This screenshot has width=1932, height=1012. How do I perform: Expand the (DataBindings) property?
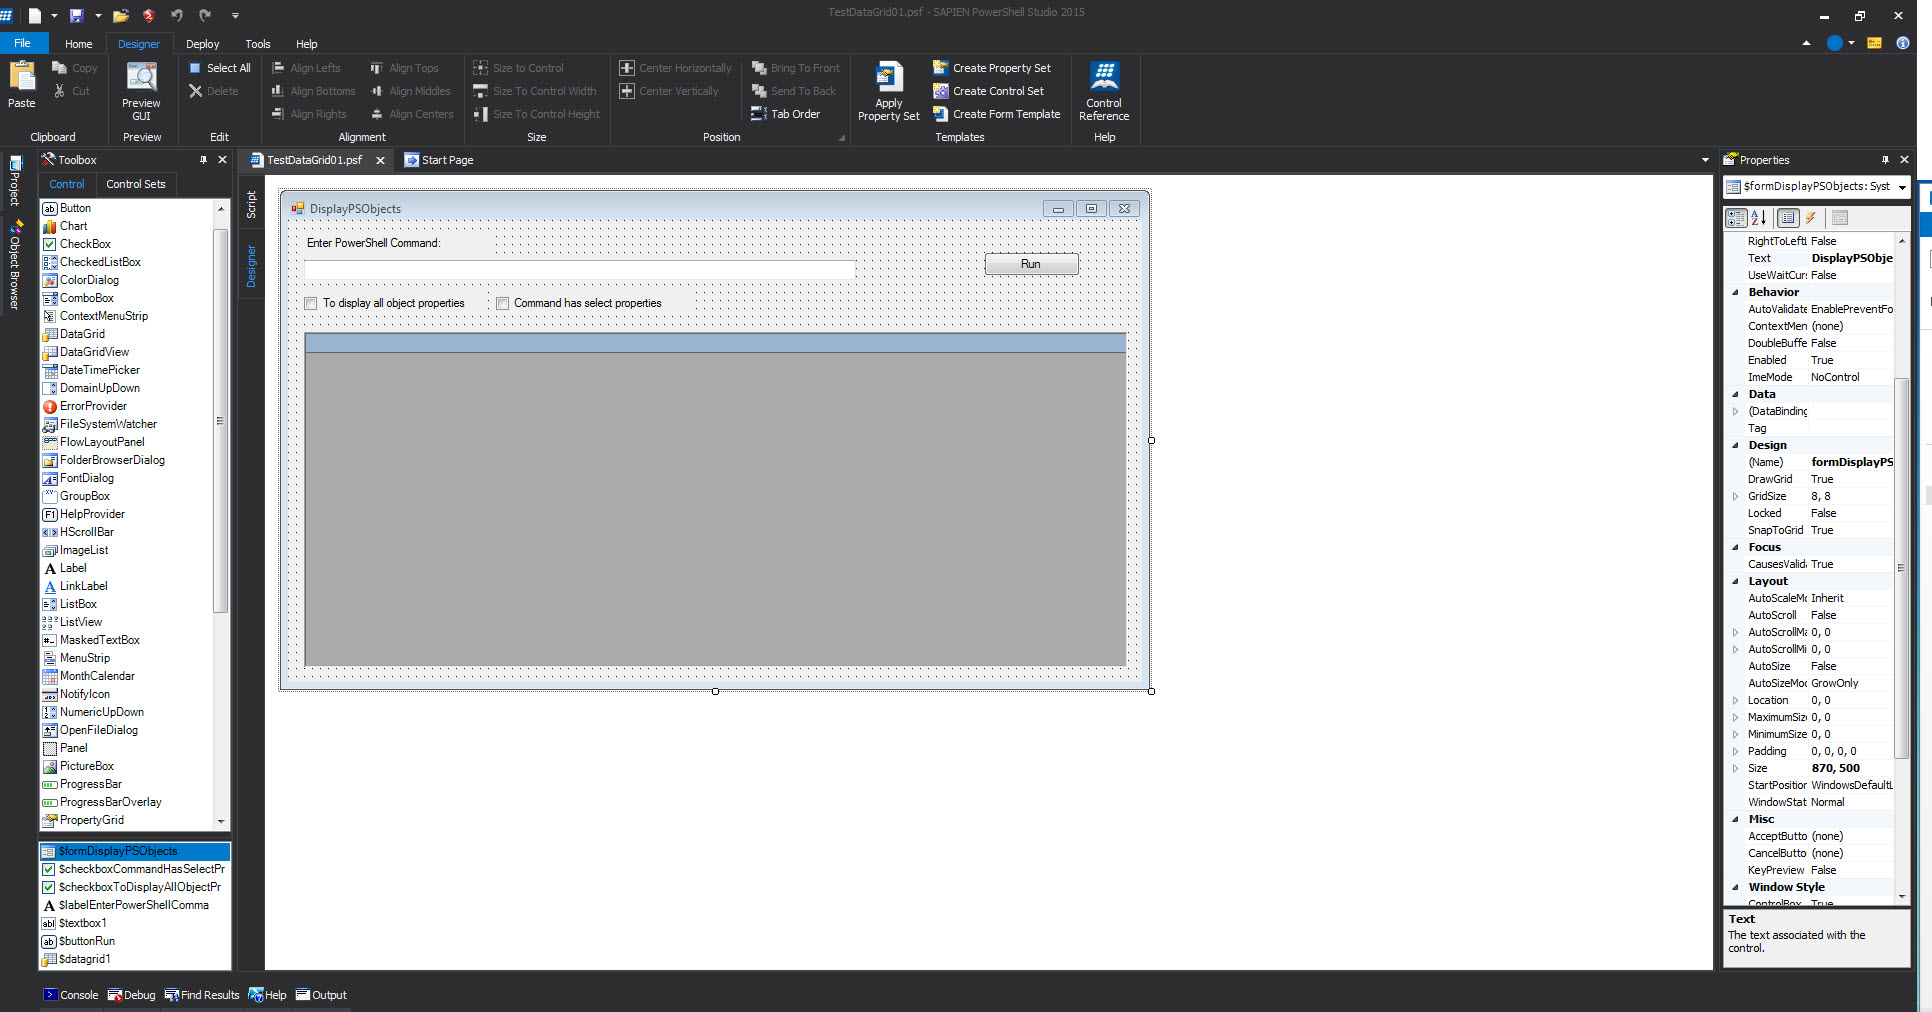tap(1736, 412)
